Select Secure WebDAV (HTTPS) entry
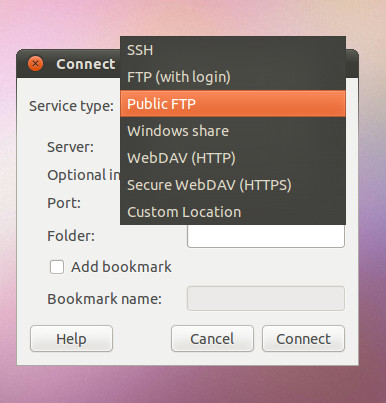The image size is (386, 403). tap(233, 185)
